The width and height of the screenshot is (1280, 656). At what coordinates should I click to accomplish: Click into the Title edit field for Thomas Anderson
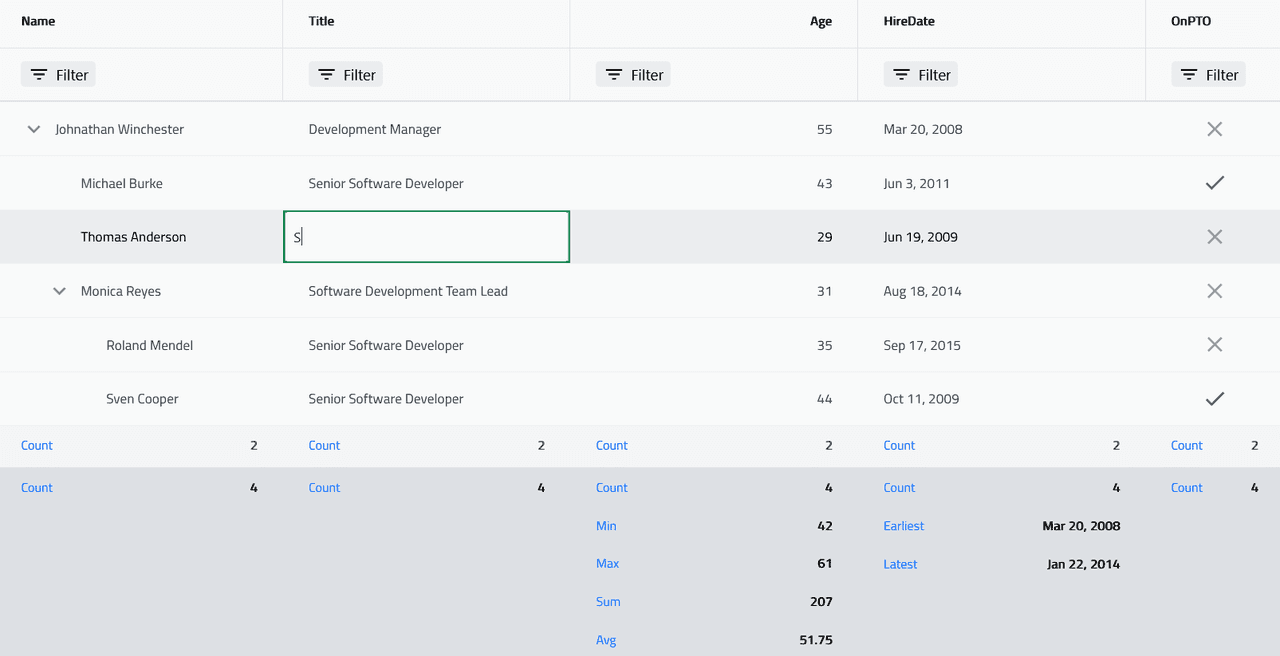[x=427, y=237]
